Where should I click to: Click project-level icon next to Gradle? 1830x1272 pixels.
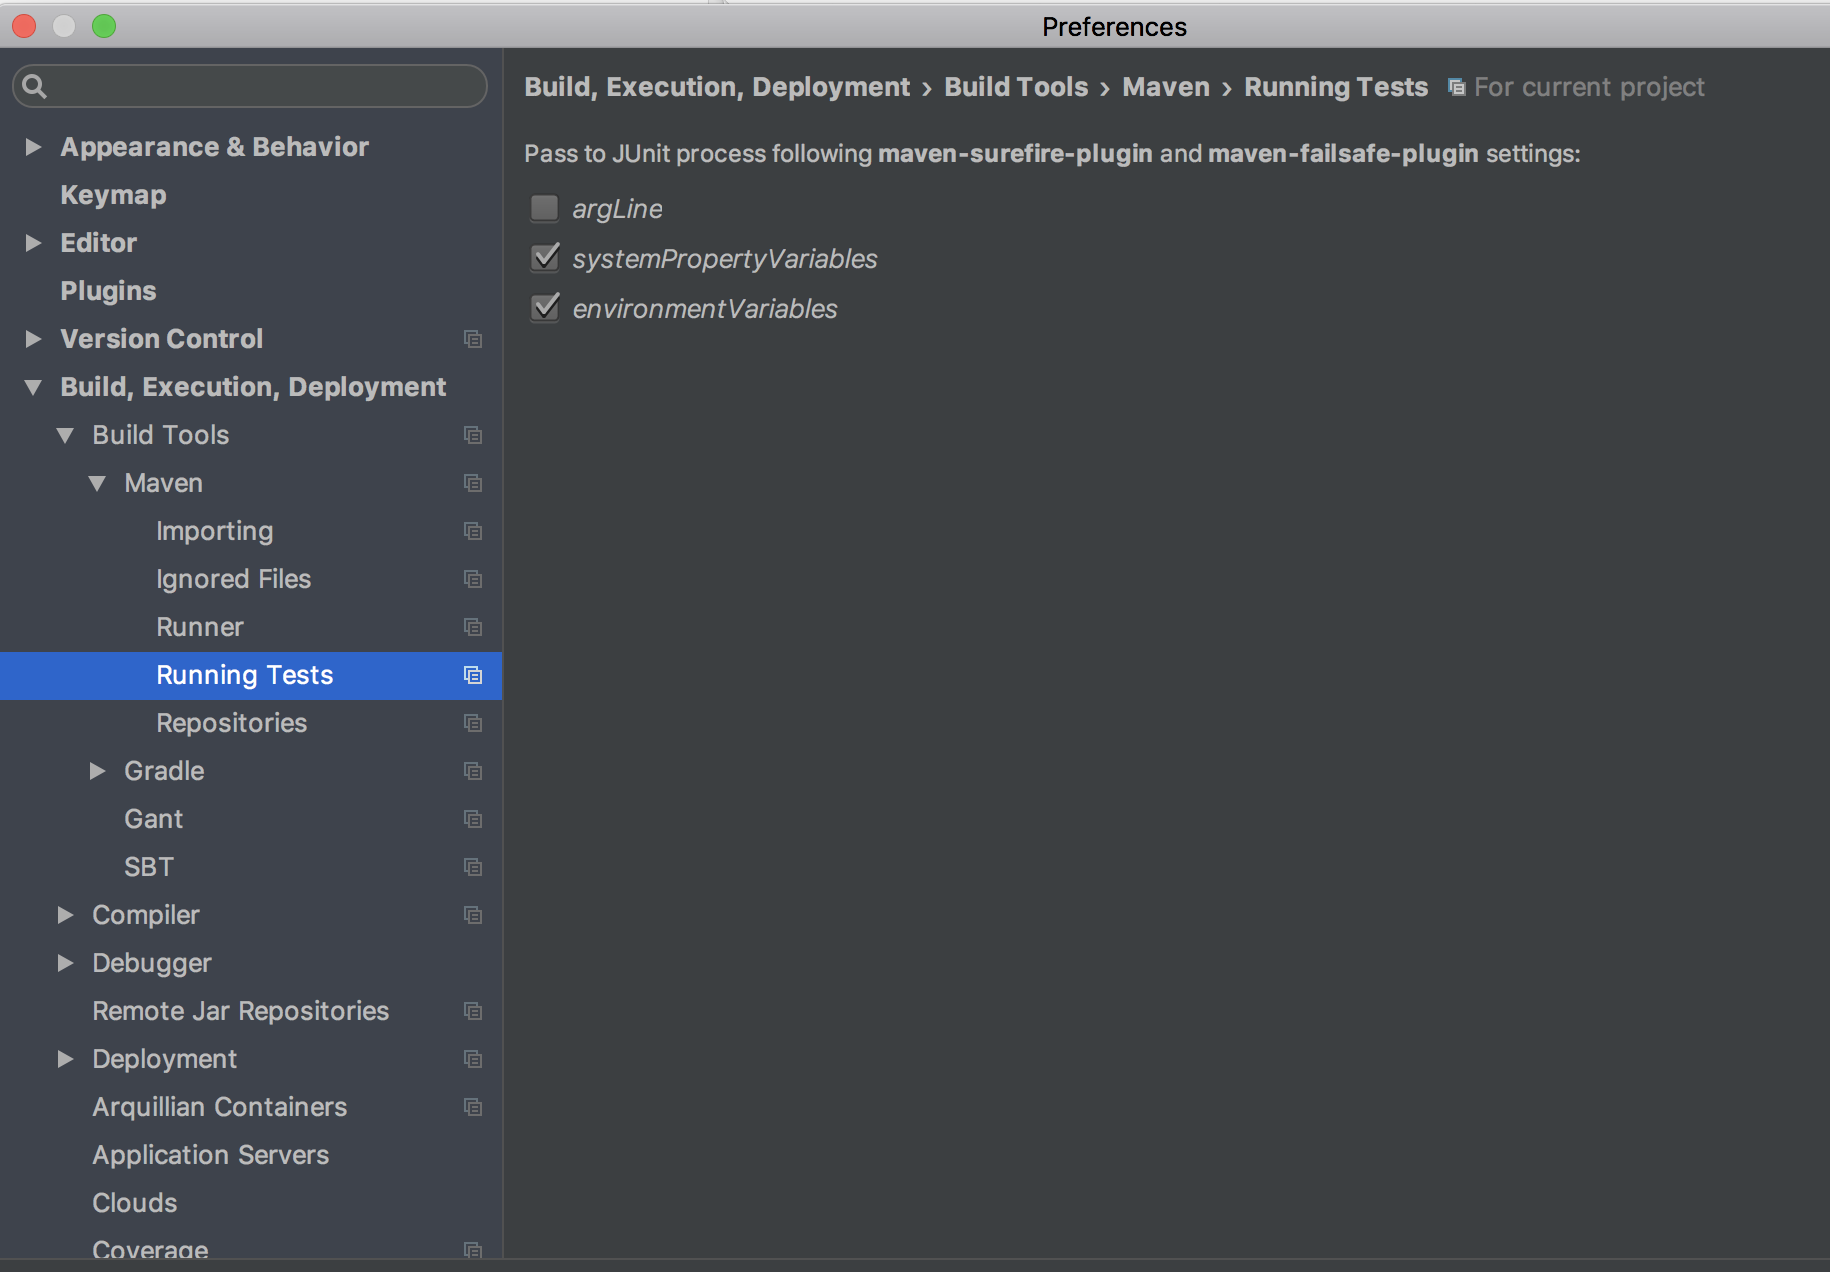tap(473, 771)
